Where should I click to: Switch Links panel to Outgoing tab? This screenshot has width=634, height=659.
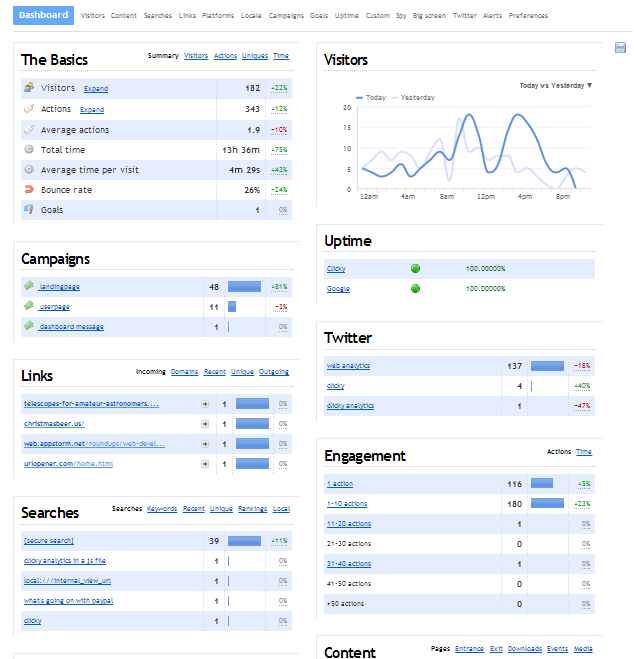(274, 372)
